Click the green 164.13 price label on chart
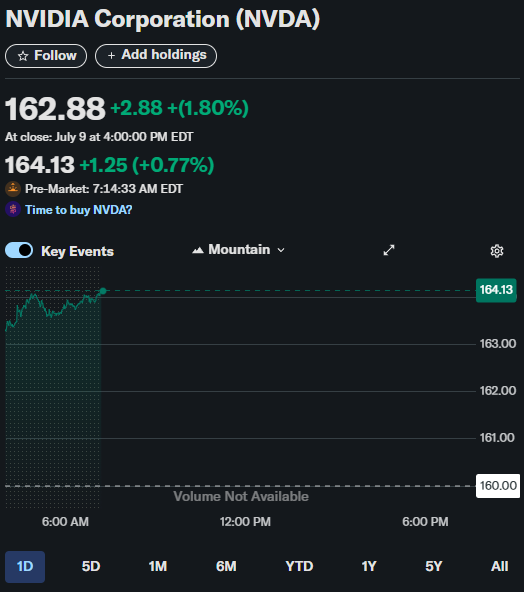 click(x=496, y=290)
